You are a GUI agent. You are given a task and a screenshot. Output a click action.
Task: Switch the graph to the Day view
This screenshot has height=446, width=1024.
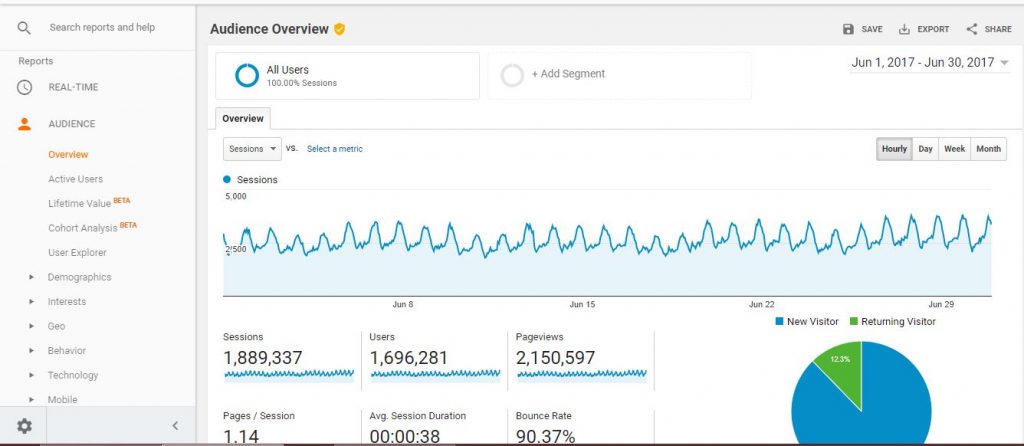(x=925, y=149)
